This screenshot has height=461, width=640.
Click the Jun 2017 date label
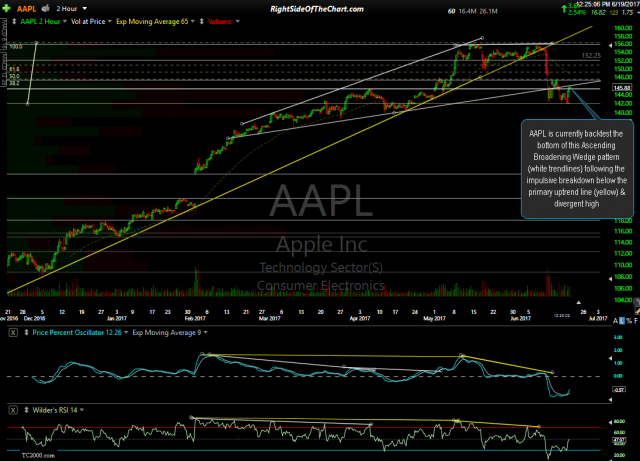520,318
